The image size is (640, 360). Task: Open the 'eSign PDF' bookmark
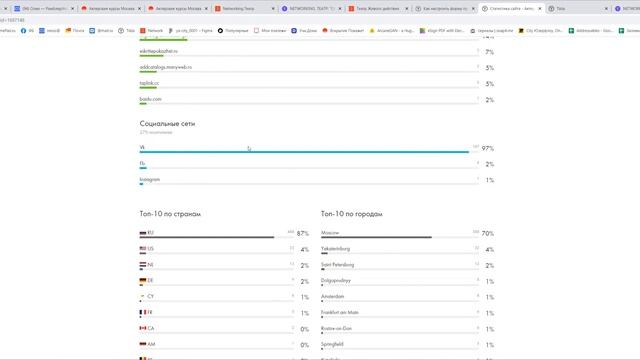pos(442,31)
